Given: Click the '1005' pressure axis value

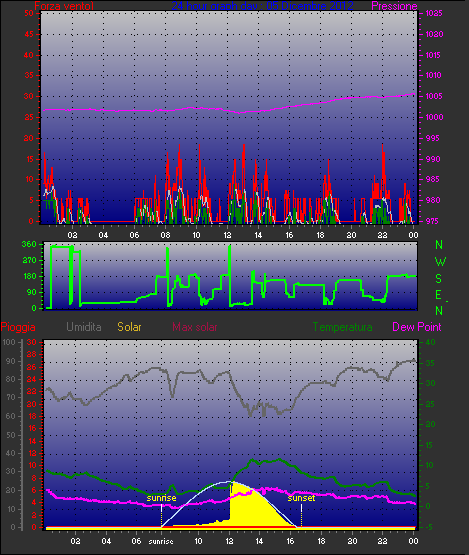Looking at the screenshot, I should point(434,96).
